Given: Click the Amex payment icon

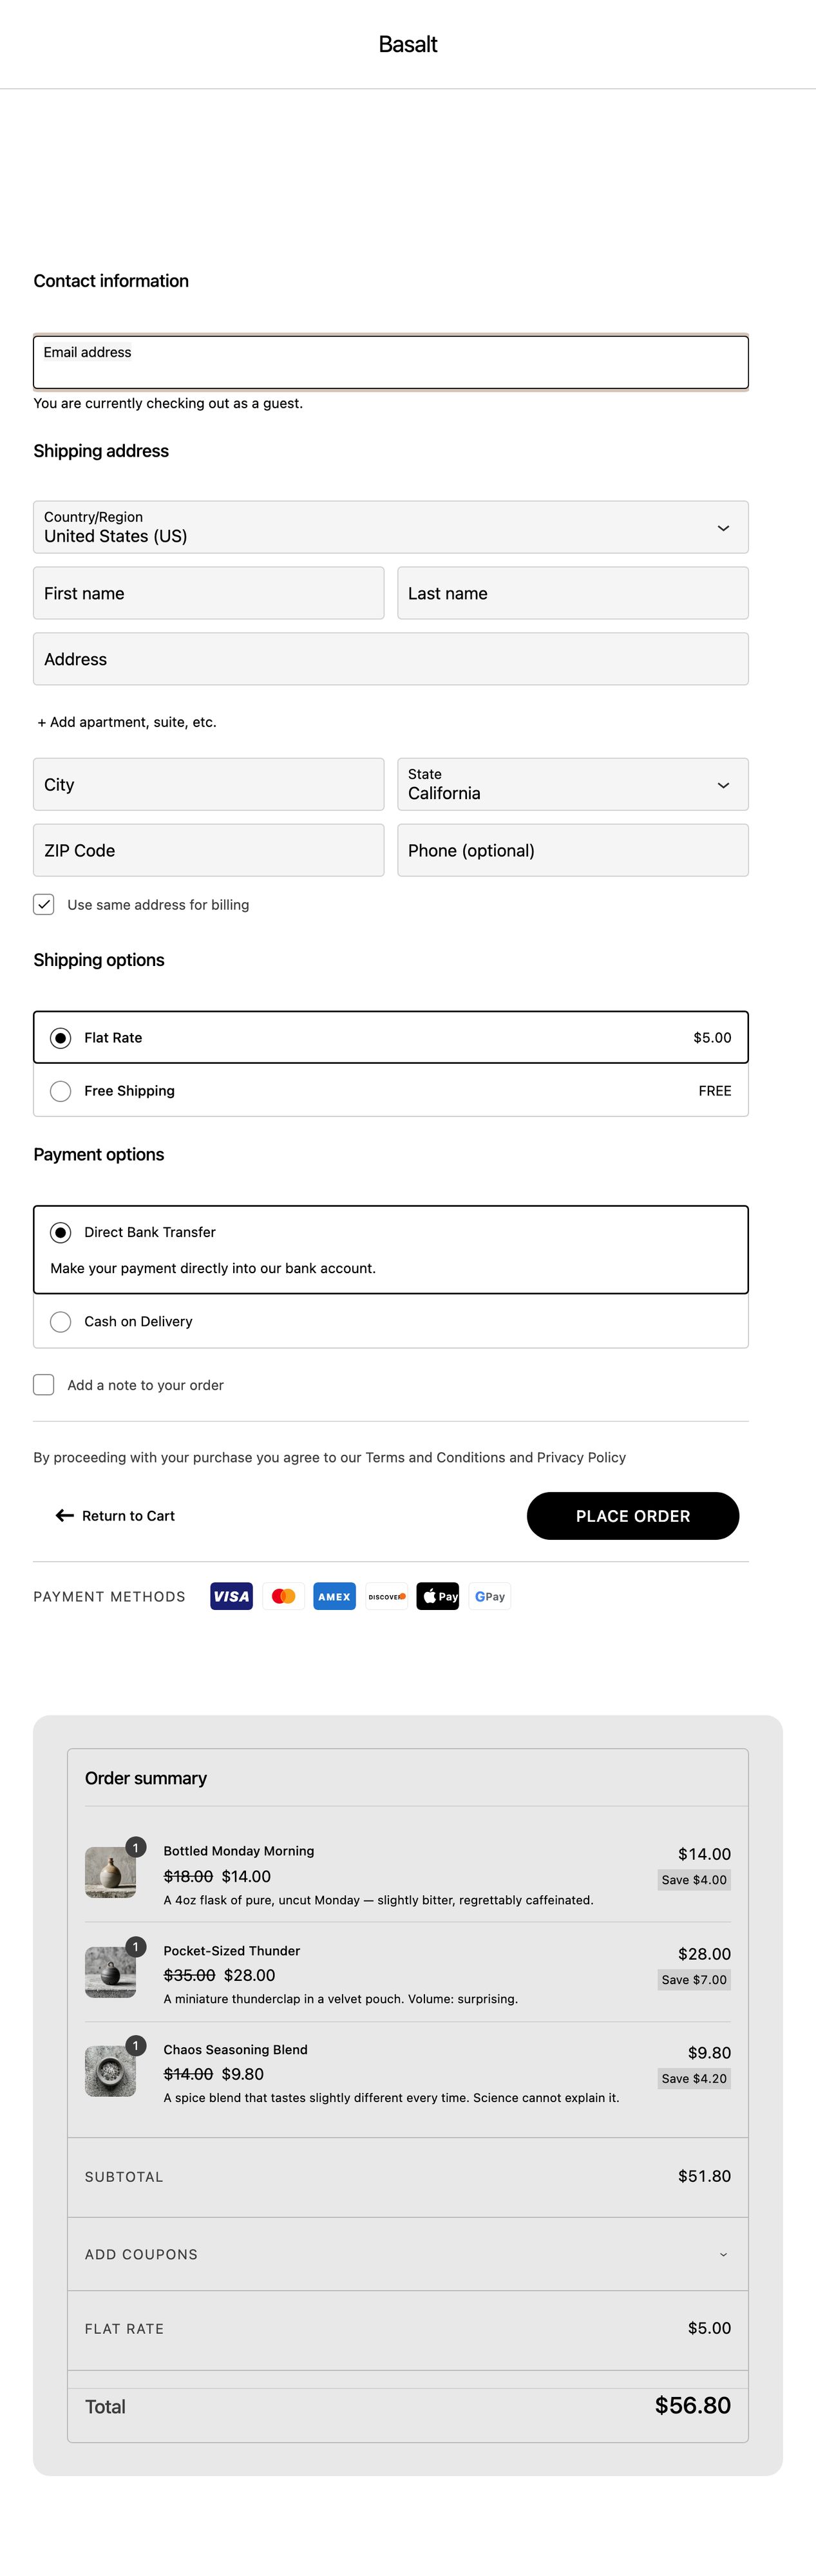Looking at the screenshot, I should tap(334, 1596).
